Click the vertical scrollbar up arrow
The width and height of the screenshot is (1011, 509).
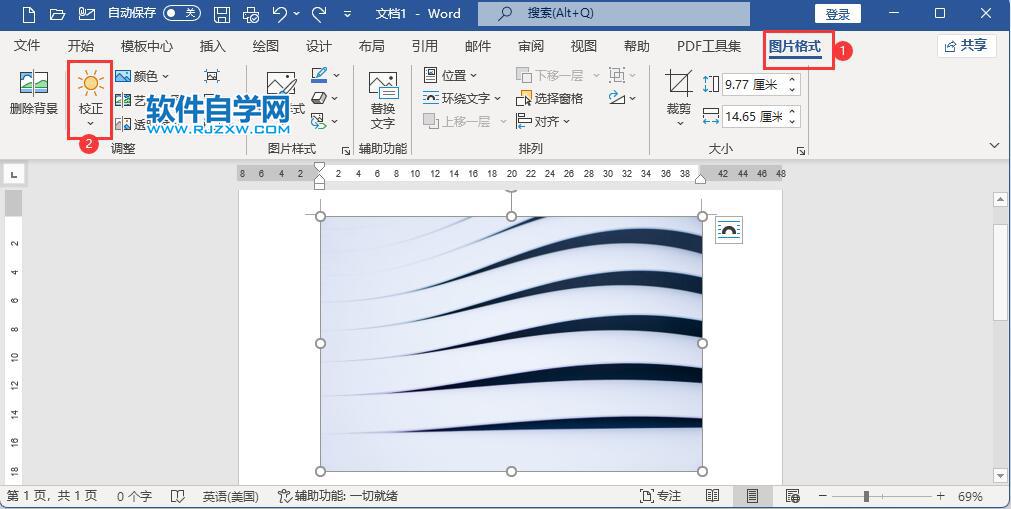1000,201
